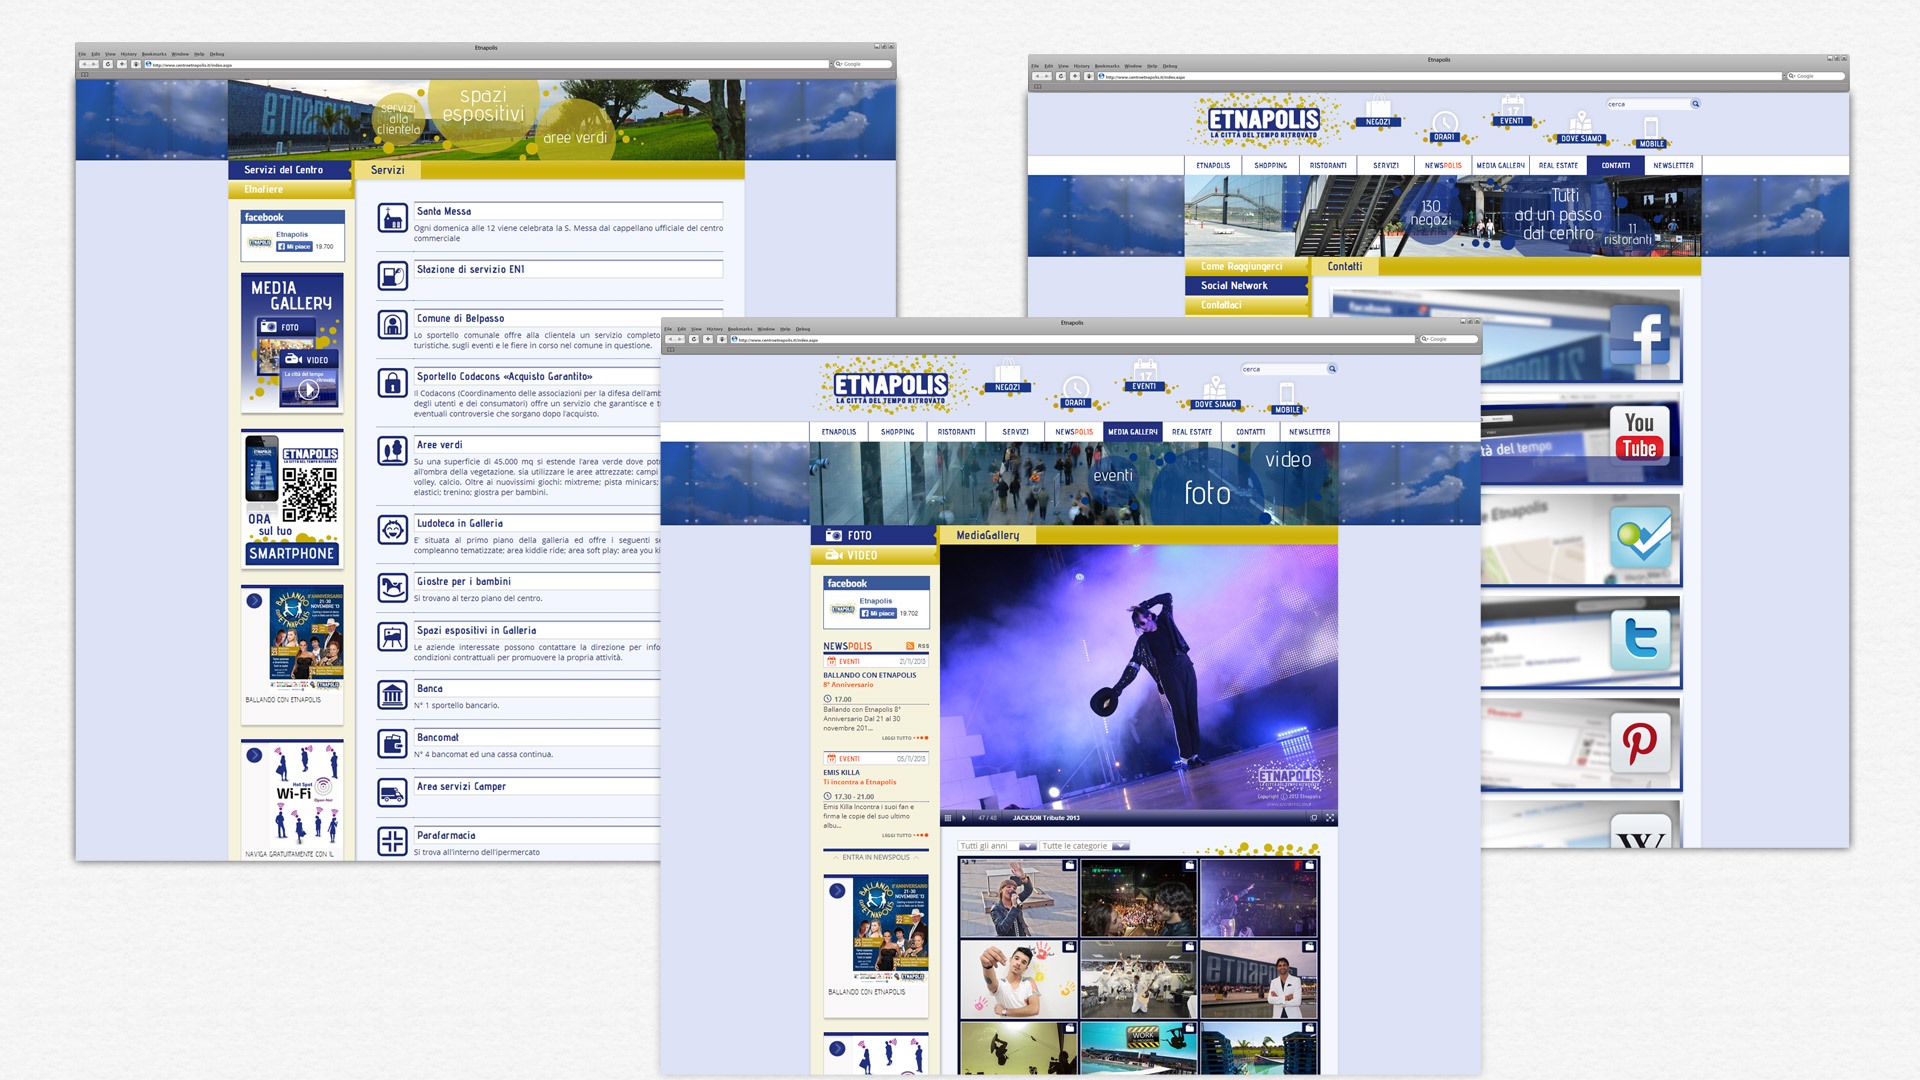Select Newsletter tab in front window

(x=1309, y=432)
